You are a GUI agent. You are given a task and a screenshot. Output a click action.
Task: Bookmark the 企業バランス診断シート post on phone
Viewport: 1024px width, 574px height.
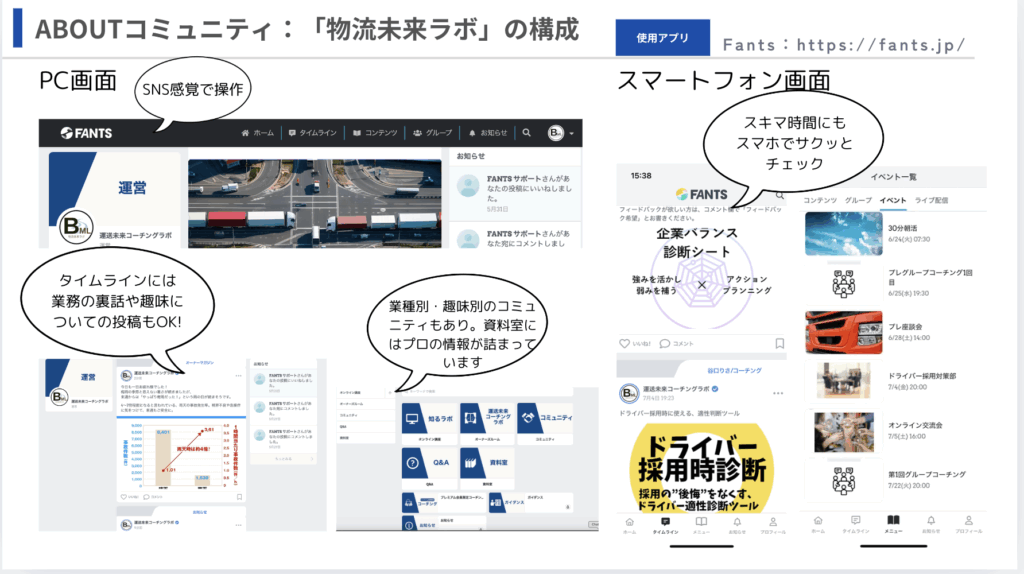pyautogui.click(x=780, y=343)
